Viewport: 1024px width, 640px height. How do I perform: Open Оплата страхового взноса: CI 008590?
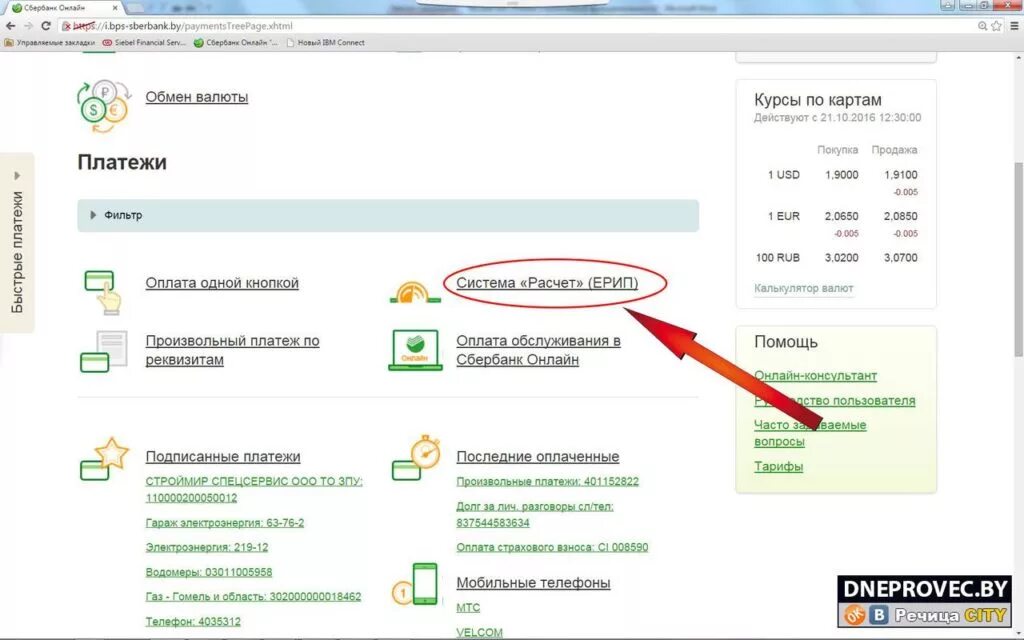click(x=552, y=547)
